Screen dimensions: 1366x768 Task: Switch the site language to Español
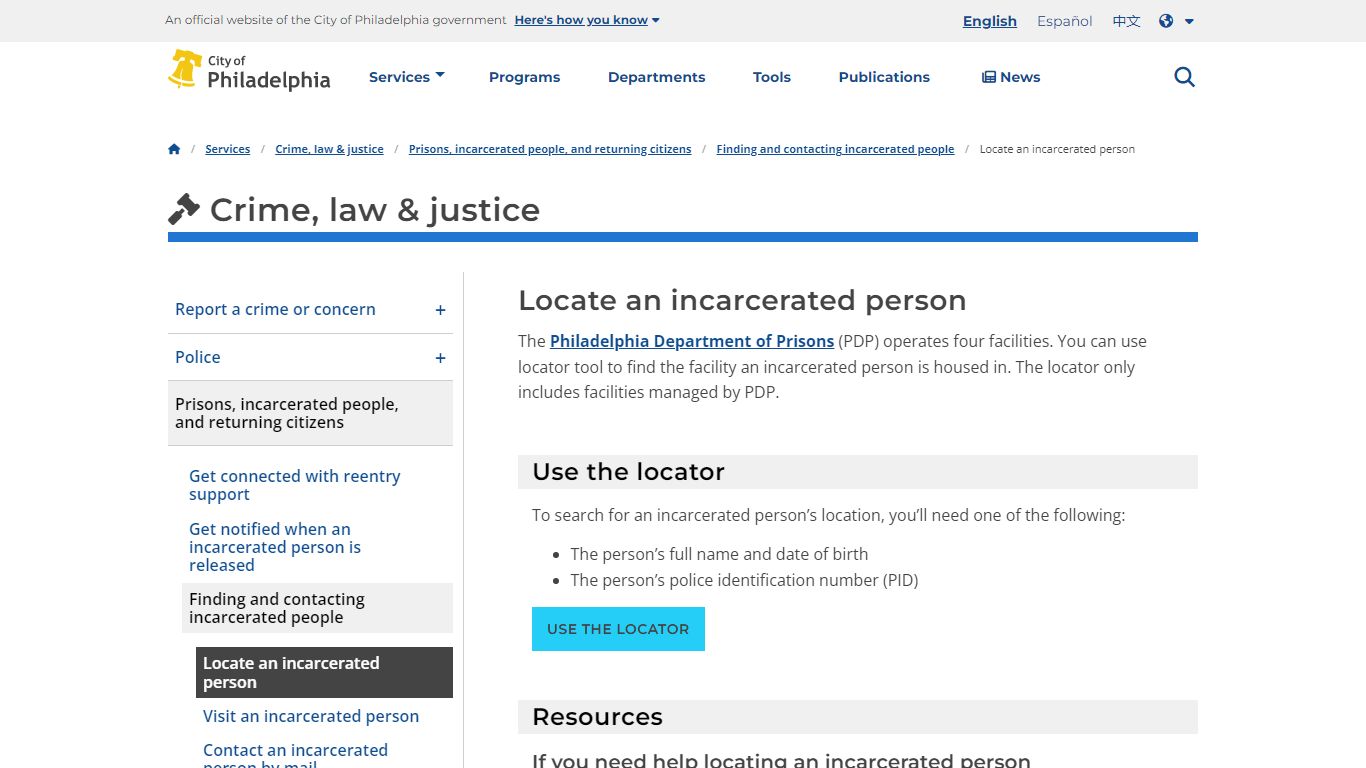pyautogui.click(x=1064, y=21)
